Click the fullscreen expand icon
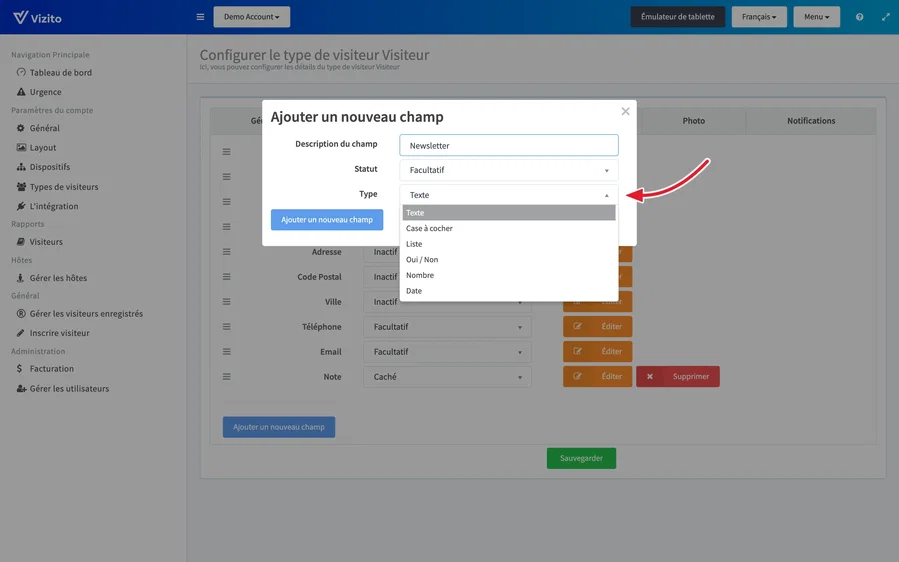This screenshot has width=899, height=562. [886, 17]
